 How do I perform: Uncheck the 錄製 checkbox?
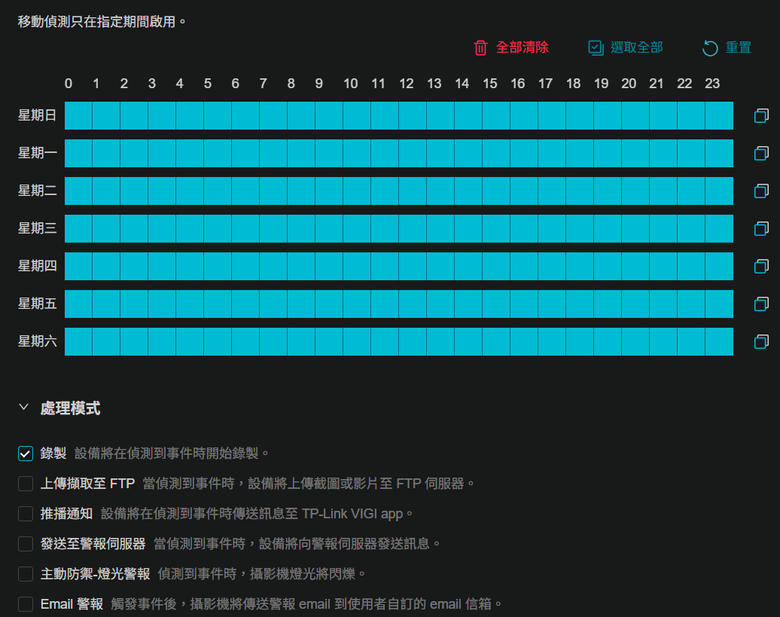click(x=25, y=453)
